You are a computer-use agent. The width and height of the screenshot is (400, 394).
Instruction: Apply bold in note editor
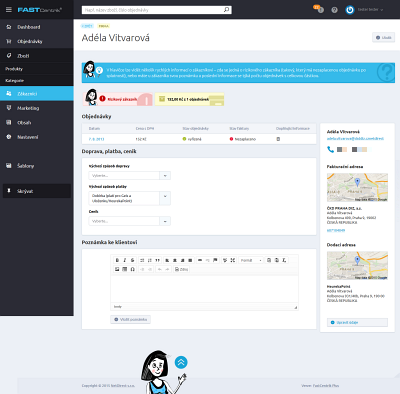point(117,260)
